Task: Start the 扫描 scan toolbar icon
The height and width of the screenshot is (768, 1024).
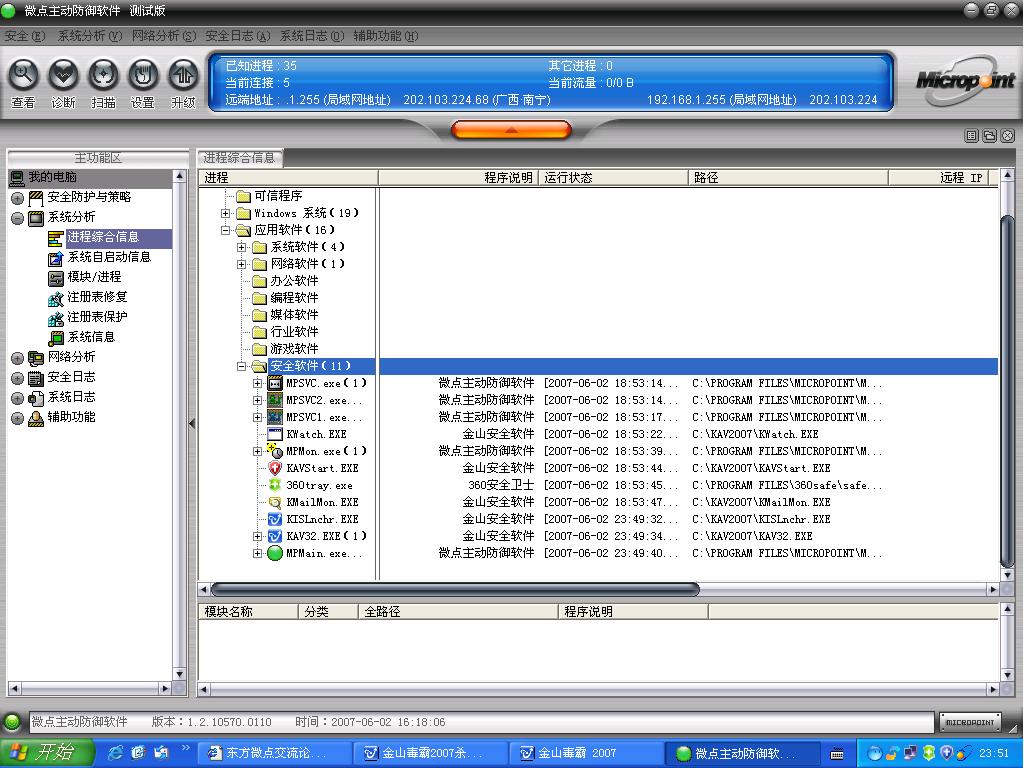Action: 103,76
